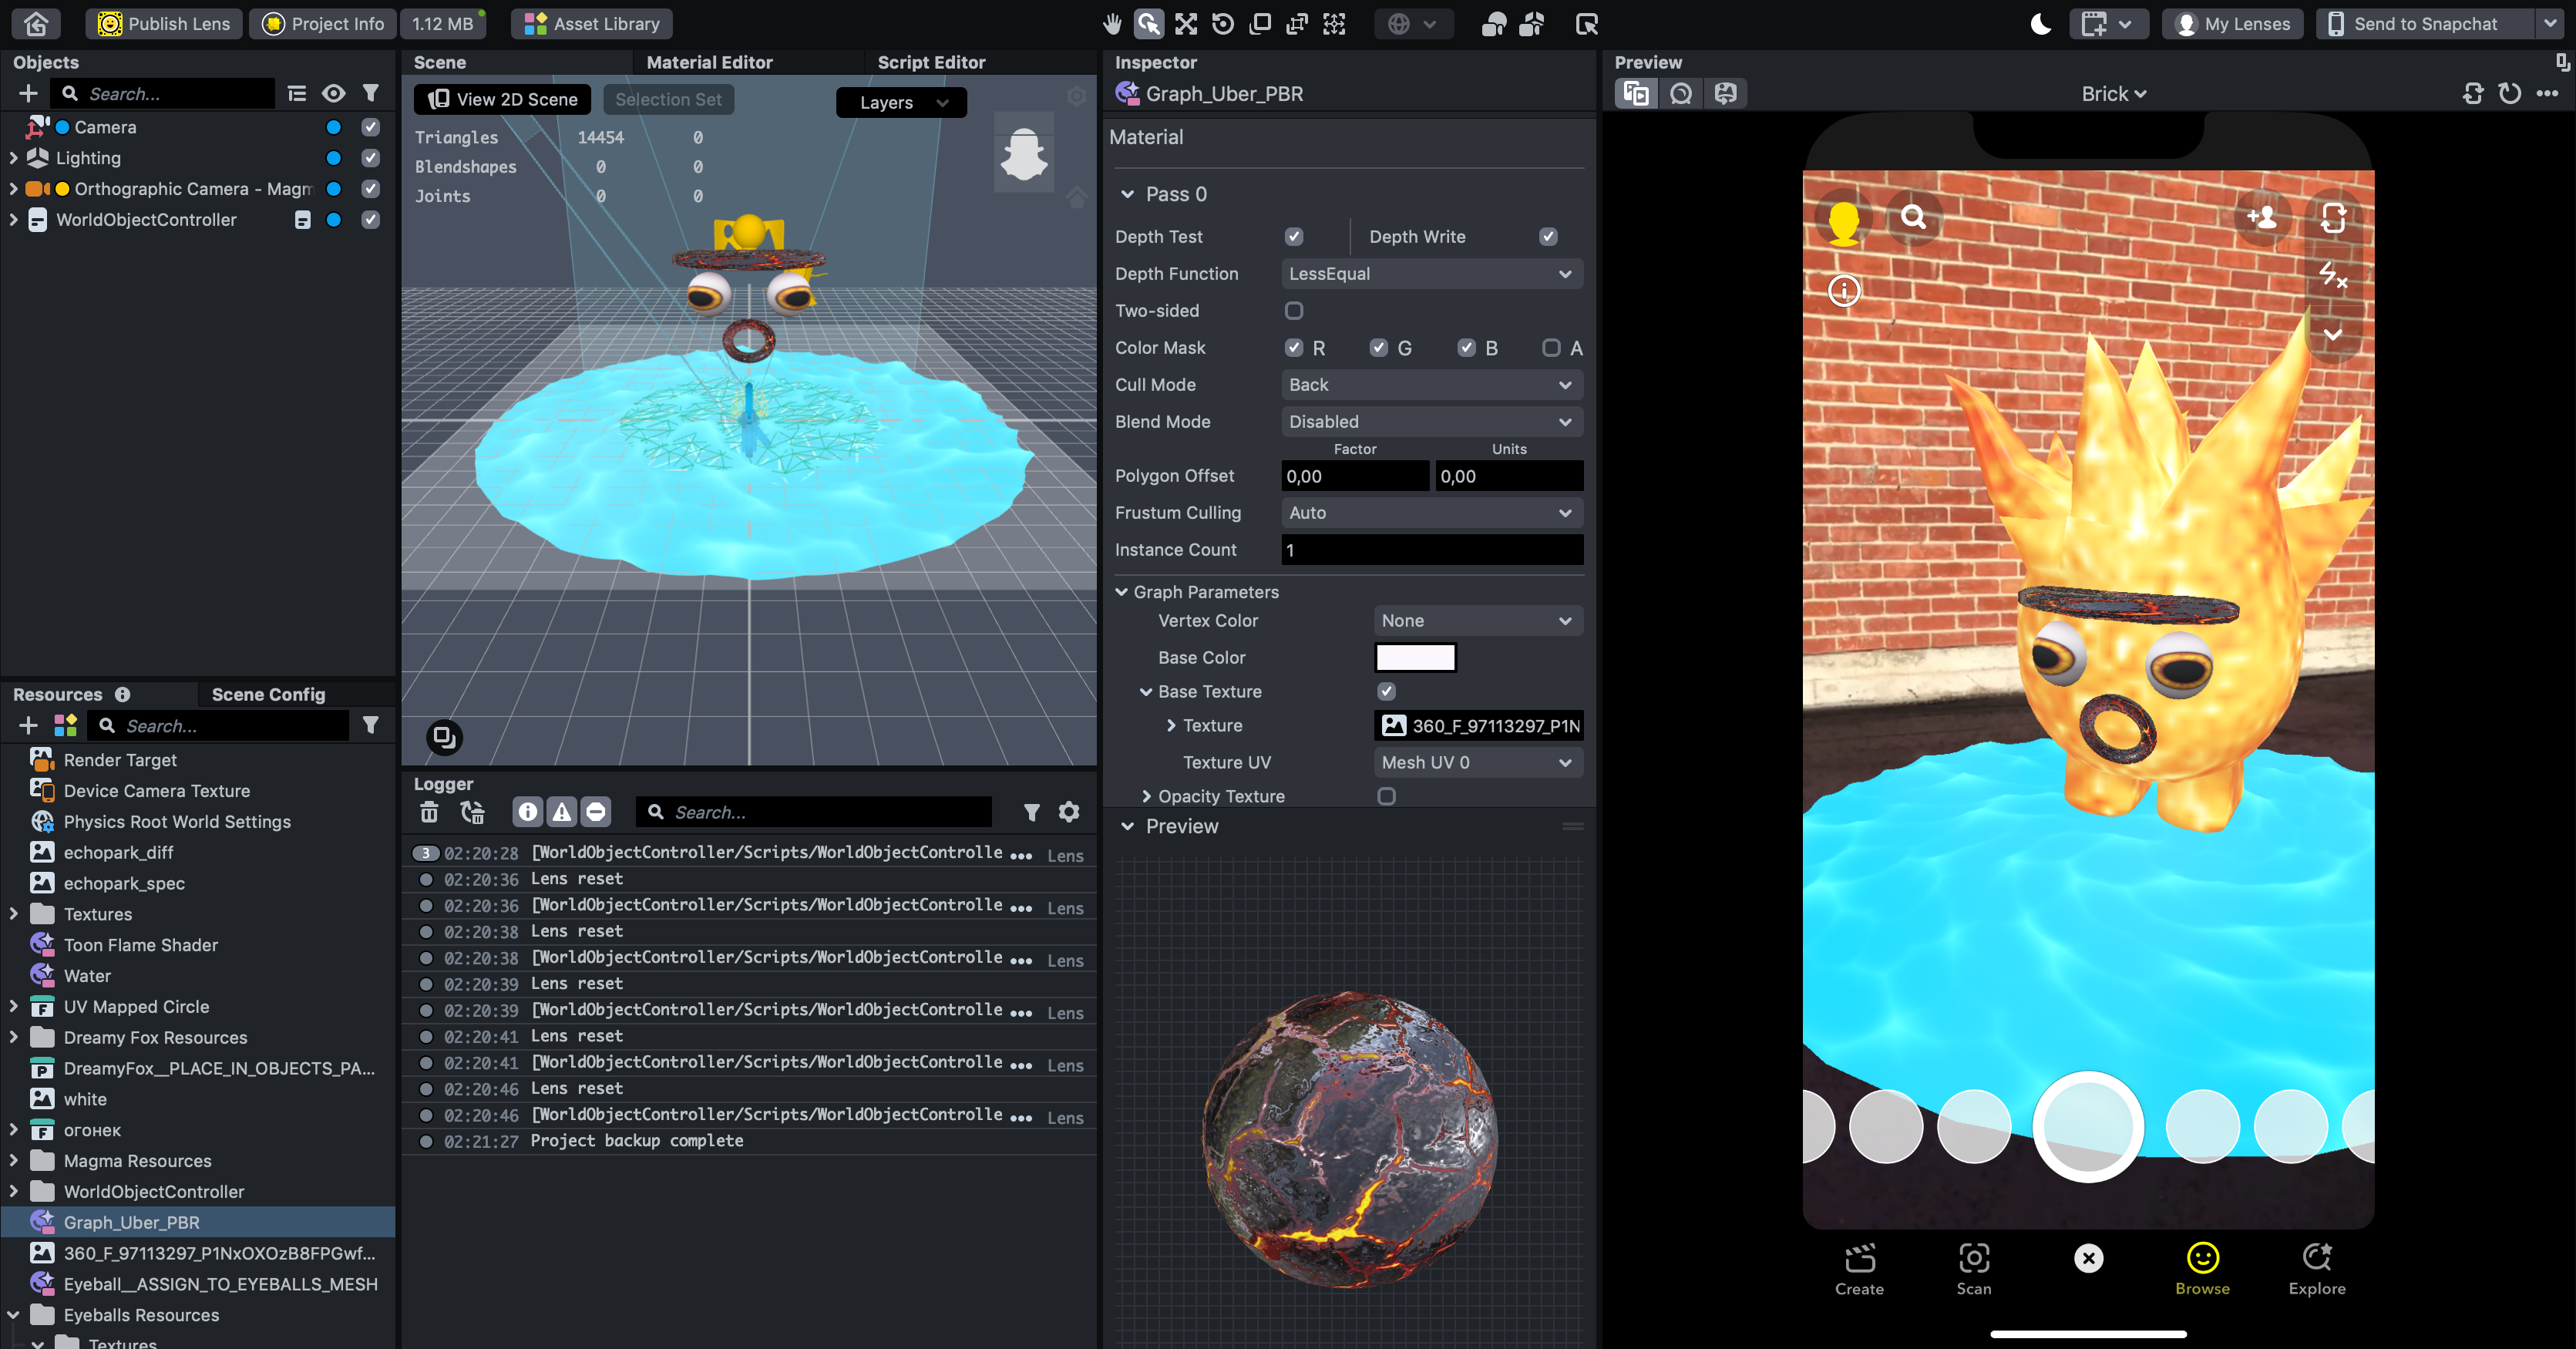
Task: Enable the Two-sided checkbox
Action: pos(1294,311)
